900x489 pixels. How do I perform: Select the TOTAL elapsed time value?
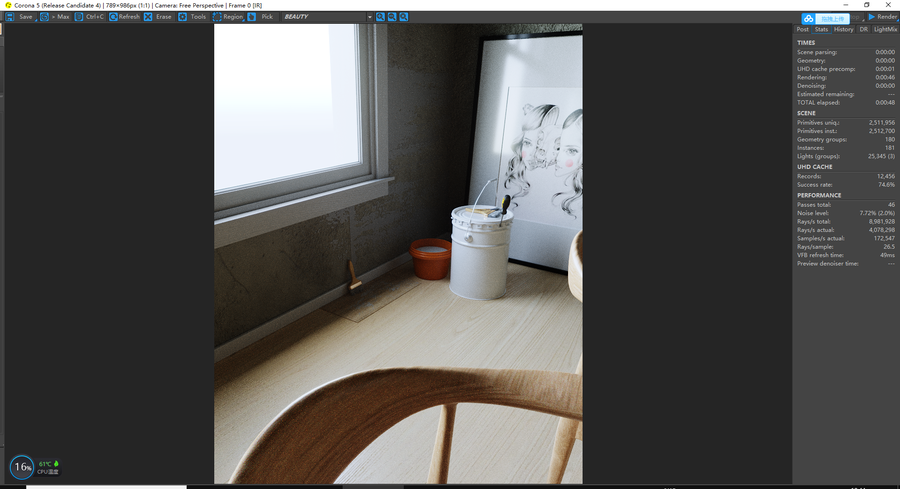pyautogui.click(x=885, y=102)
